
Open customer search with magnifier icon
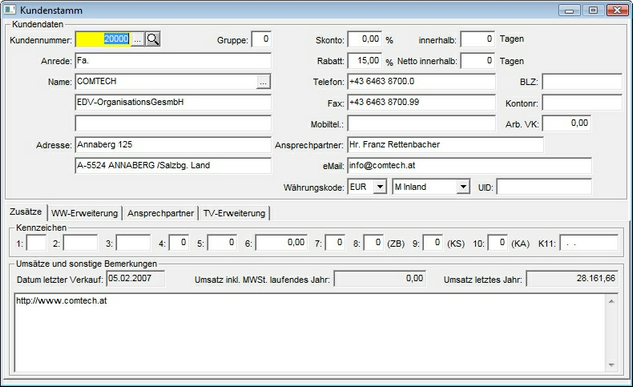(153, 39)
